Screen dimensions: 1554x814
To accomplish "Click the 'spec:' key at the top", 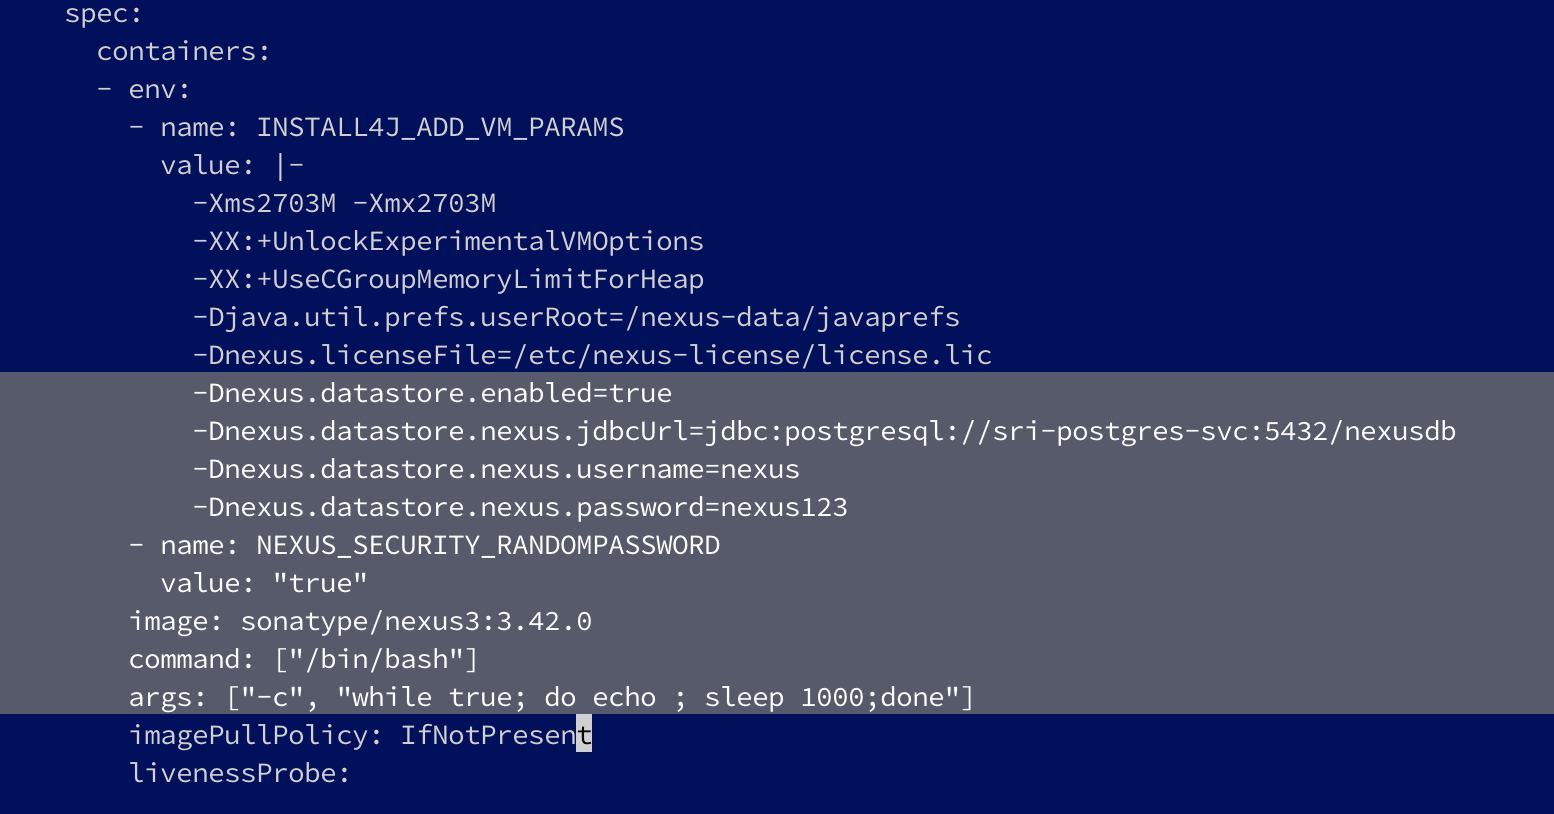I will pyautogui.click(x=103, y=14).
